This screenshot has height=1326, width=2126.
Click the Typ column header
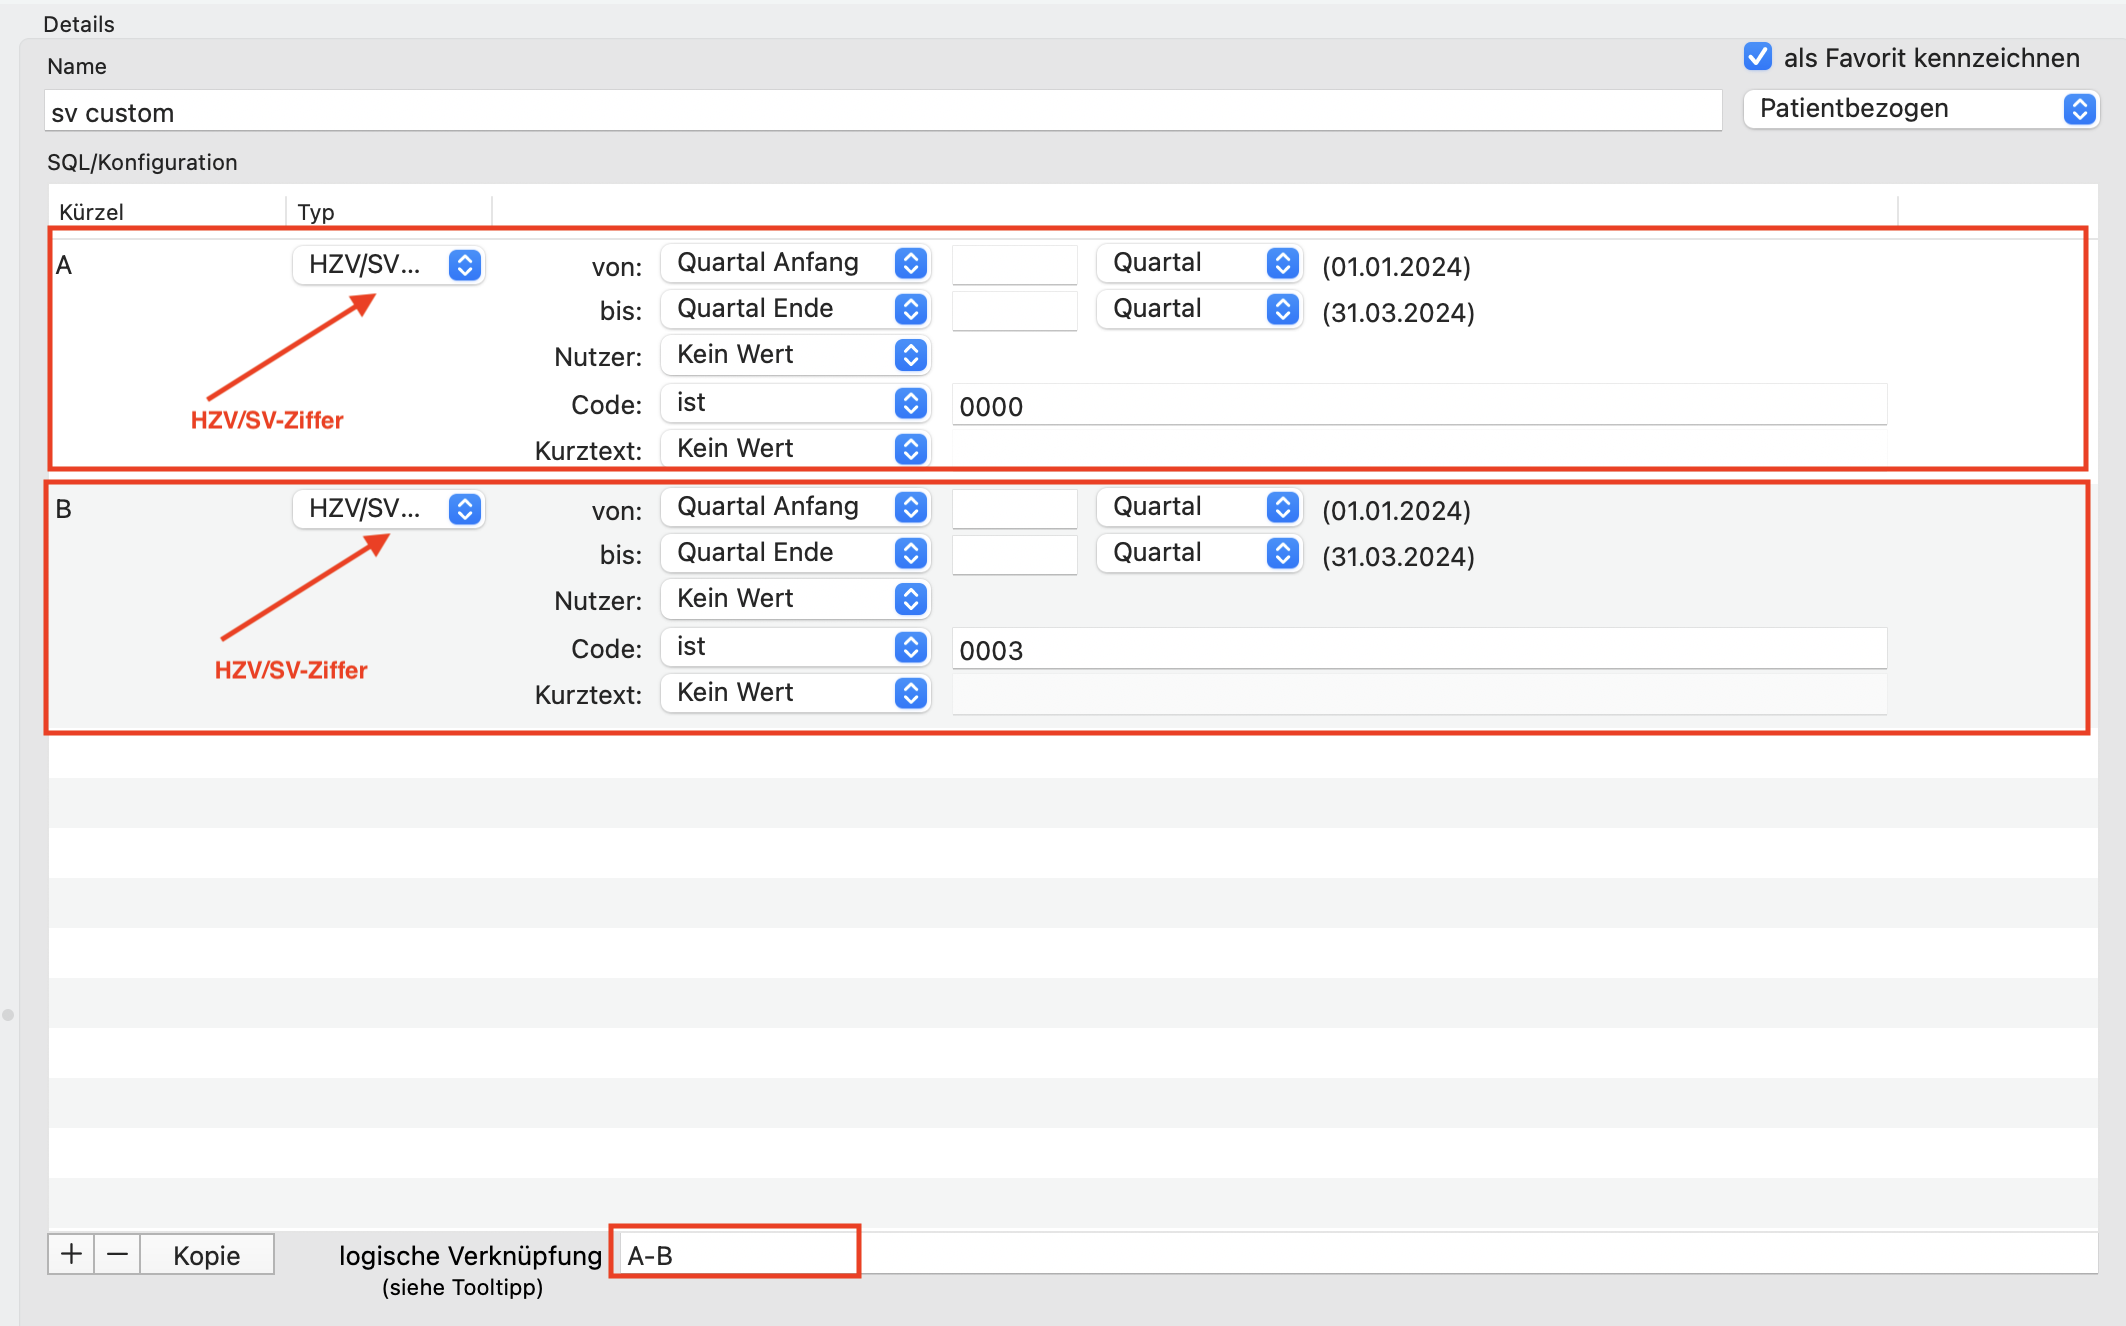pos(316,211)
